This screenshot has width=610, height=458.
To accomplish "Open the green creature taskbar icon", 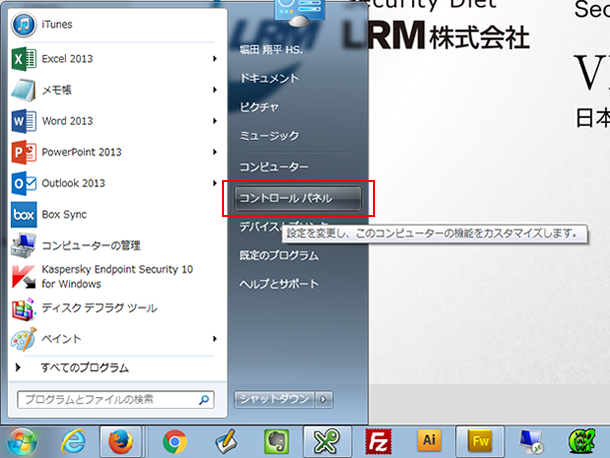I will (x=582, y=441).
